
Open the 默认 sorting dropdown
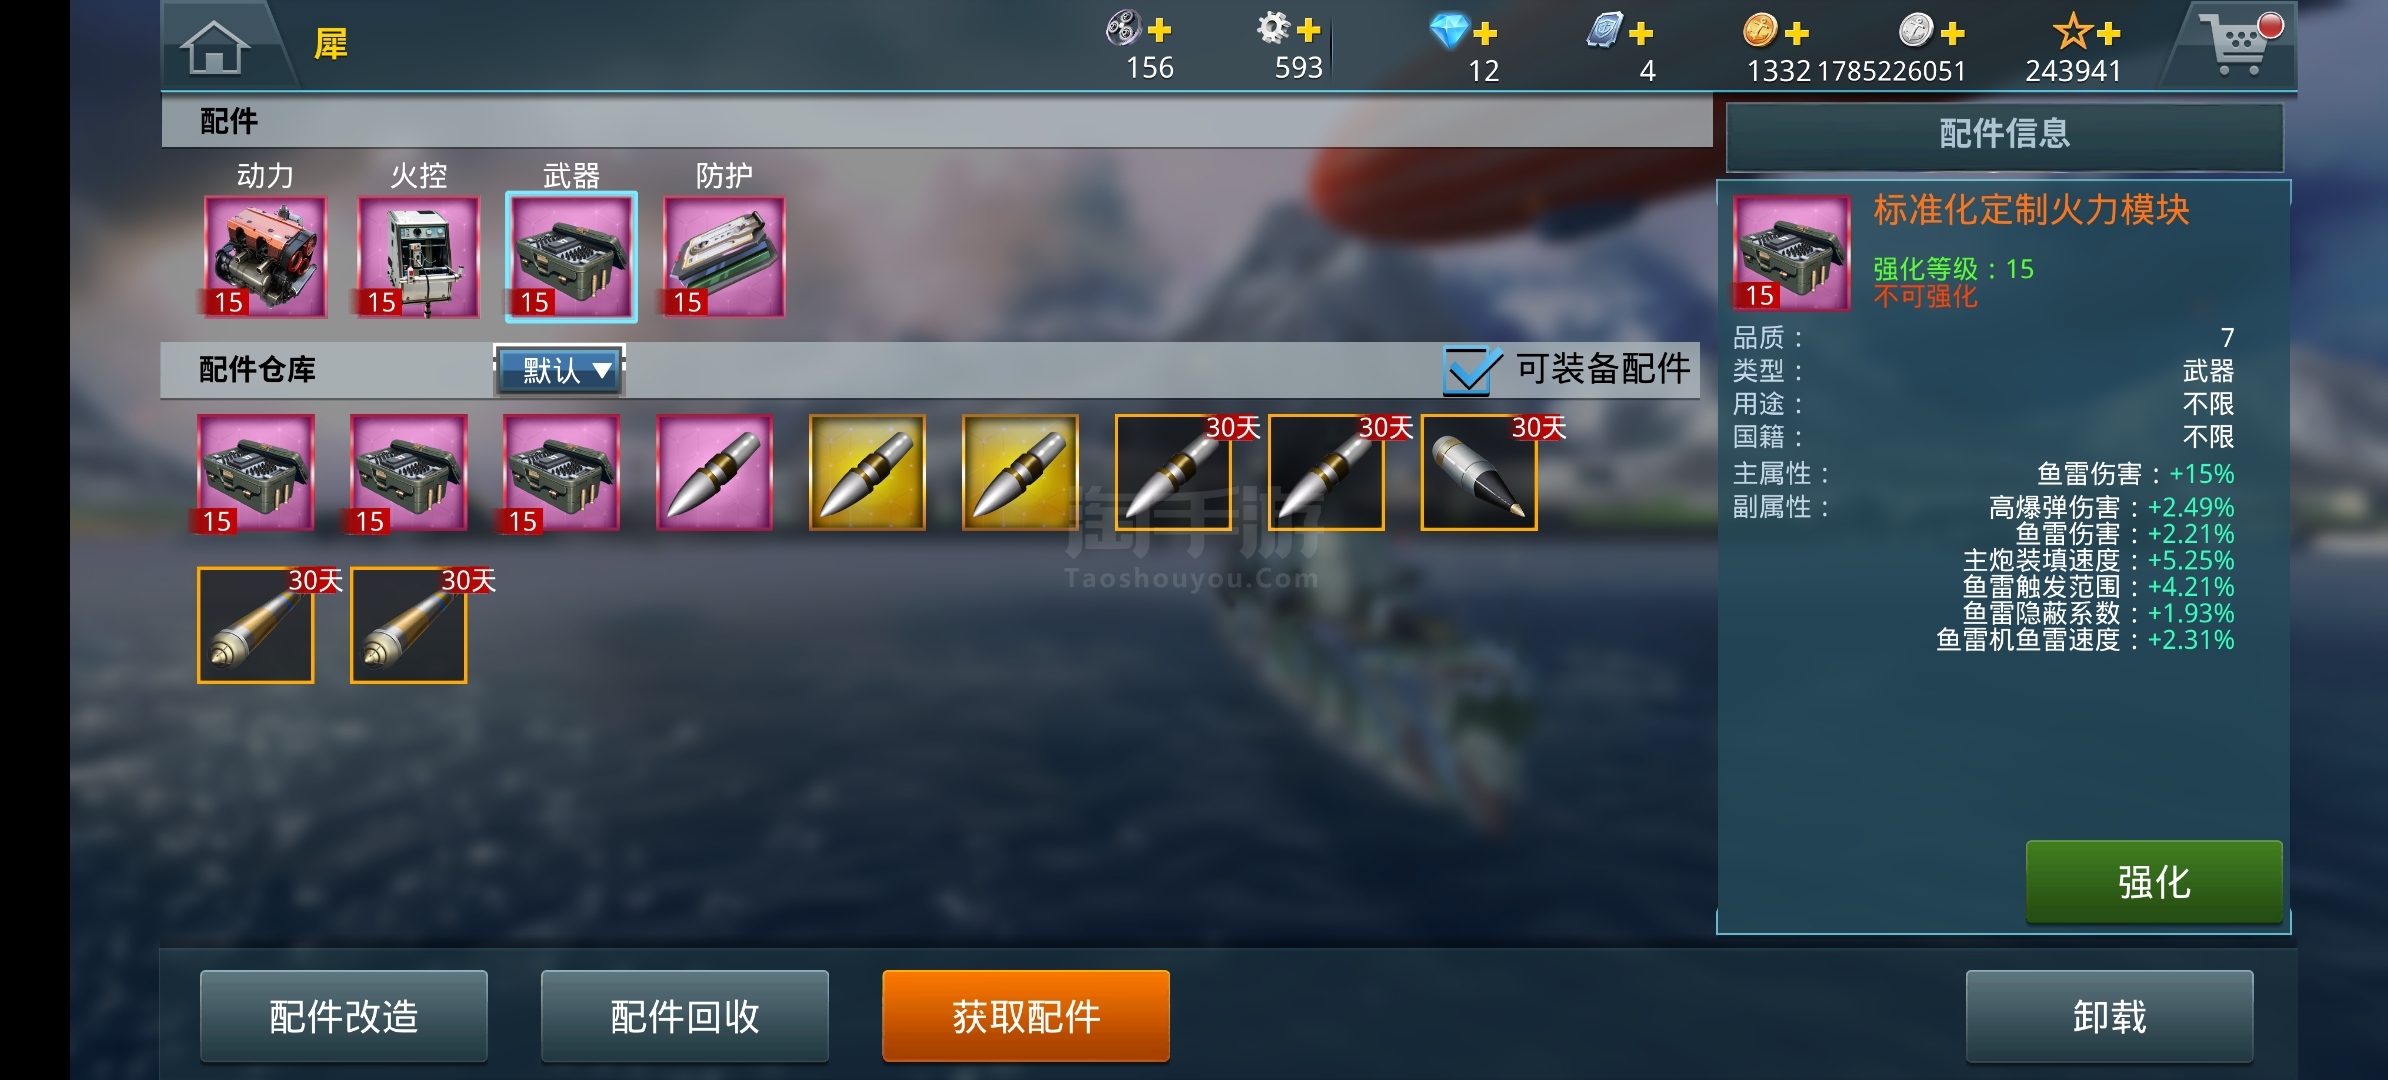pyautogui.click(x=560, y=370)
